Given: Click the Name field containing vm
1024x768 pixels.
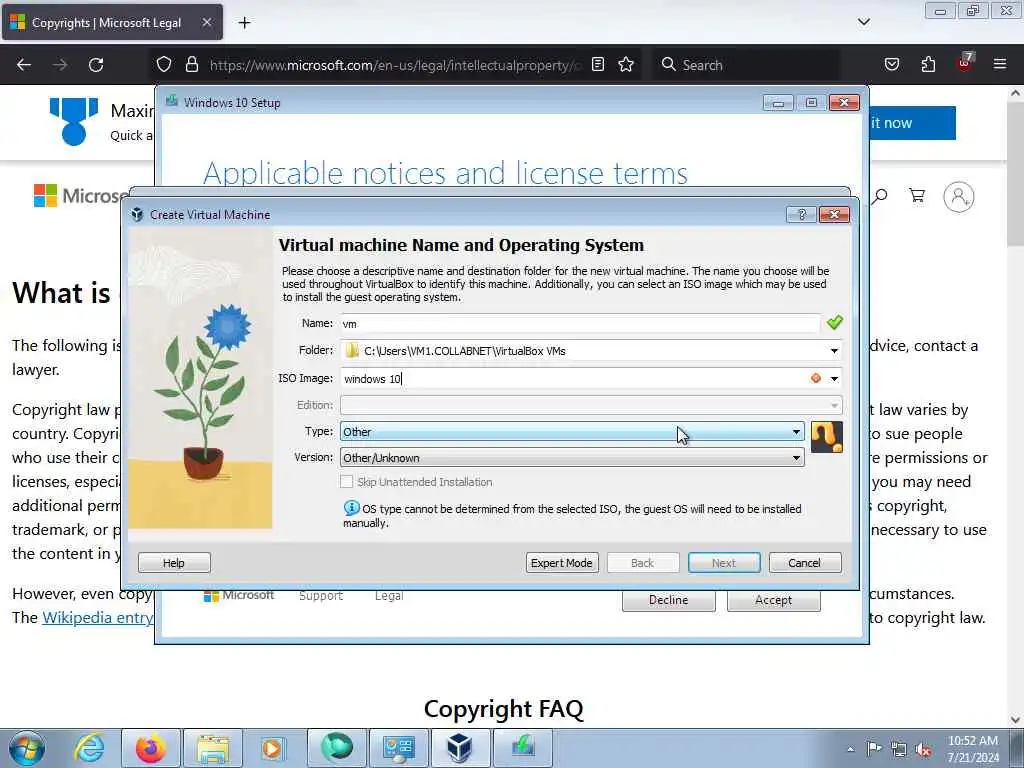Looking at the screenshot, I should click(x=580, y=323).
